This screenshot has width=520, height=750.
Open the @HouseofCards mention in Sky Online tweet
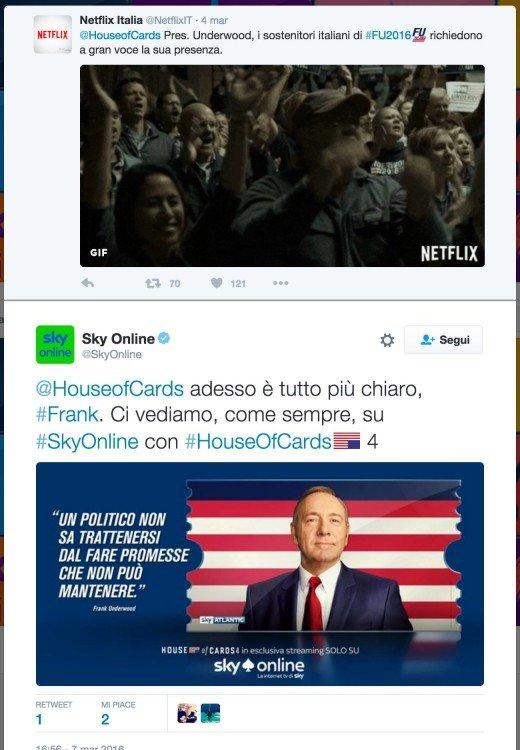[110, 388]
